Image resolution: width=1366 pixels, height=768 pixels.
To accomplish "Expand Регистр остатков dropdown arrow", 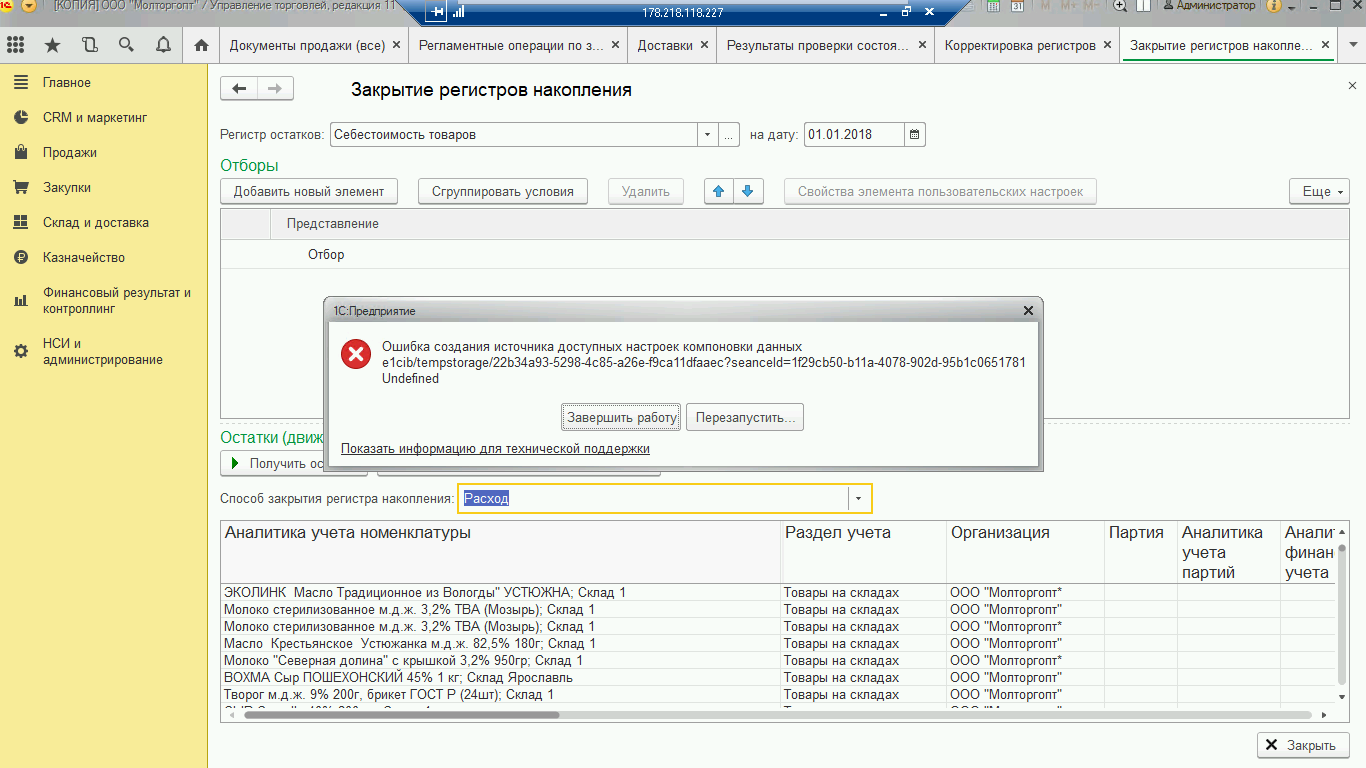I will pyautogui.click(x=707, y=134).
